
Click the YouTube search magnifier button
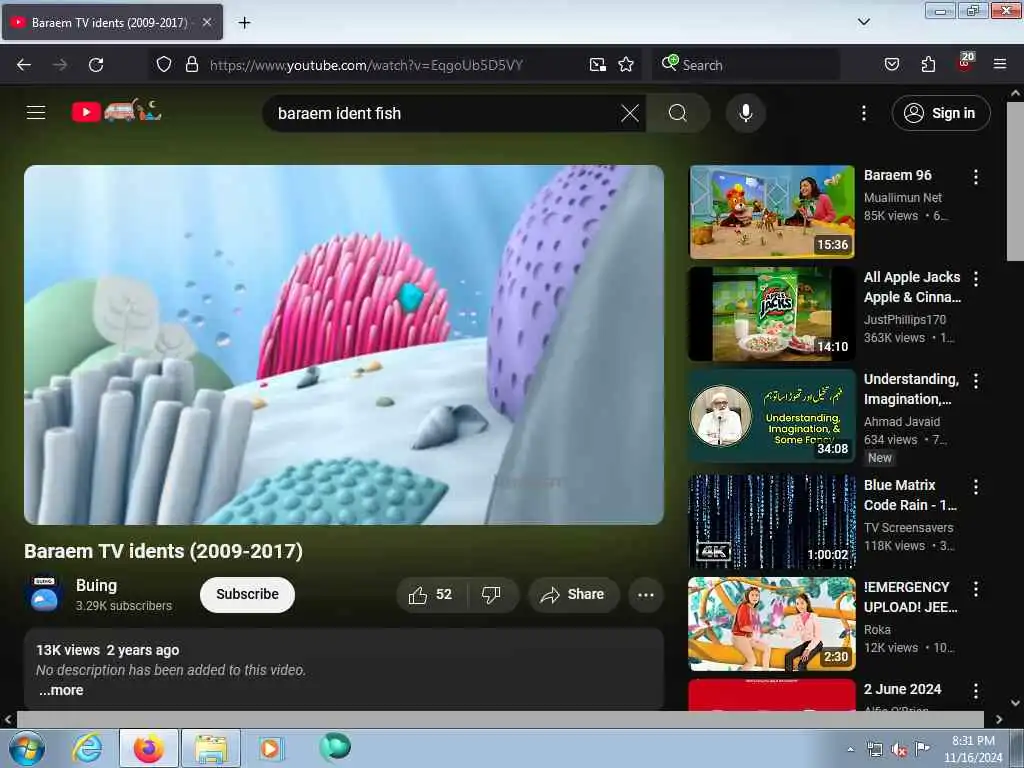(x=678, y=113)
